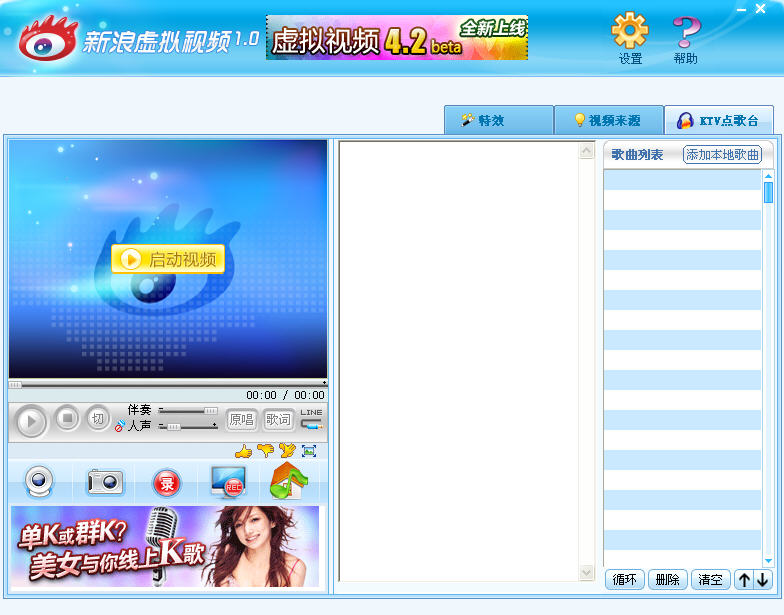The image size is (784, 615).
Task: Click center panel scroll down arrow
Action: 586,572
